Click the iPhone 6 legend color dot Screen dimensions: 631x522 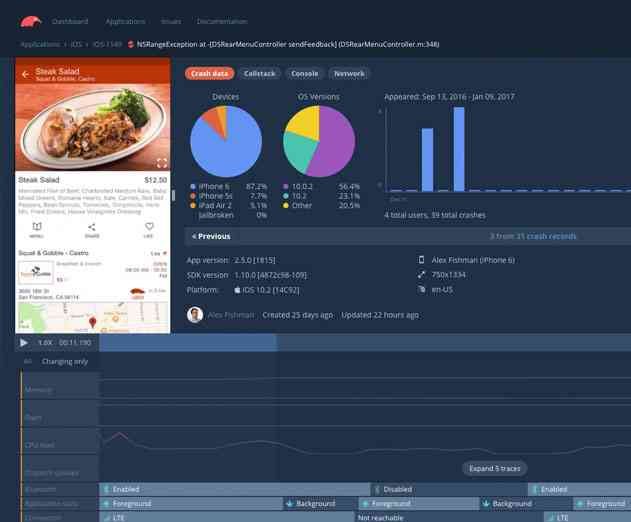tap(193, 186)
